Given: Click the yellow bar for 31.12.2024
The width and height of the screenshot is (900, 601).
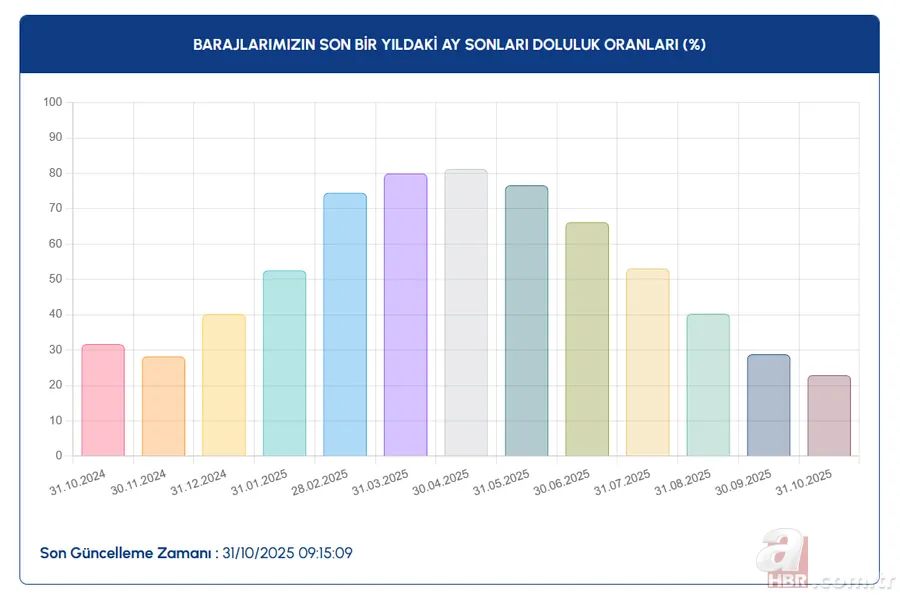Looking at the screenshot, I should coord(224,385).
